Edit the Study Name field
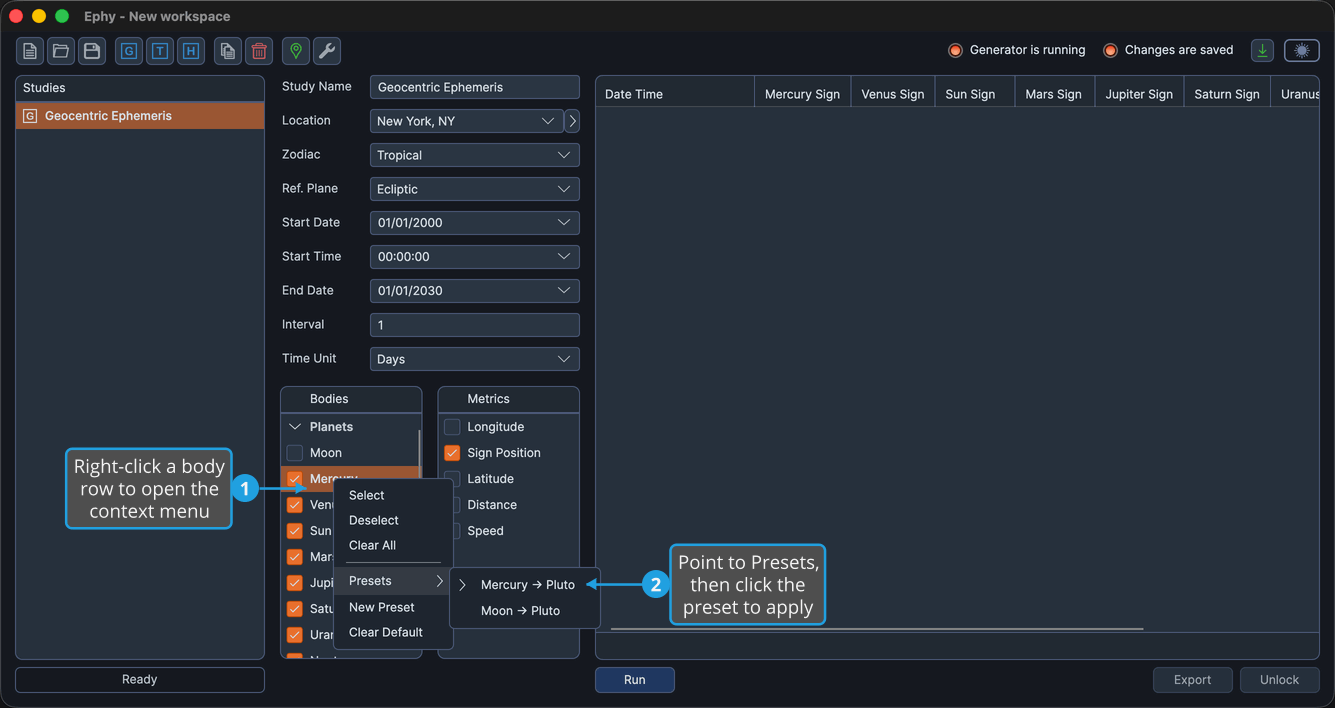Screen dimensions: 1335x708 [475, 87]
